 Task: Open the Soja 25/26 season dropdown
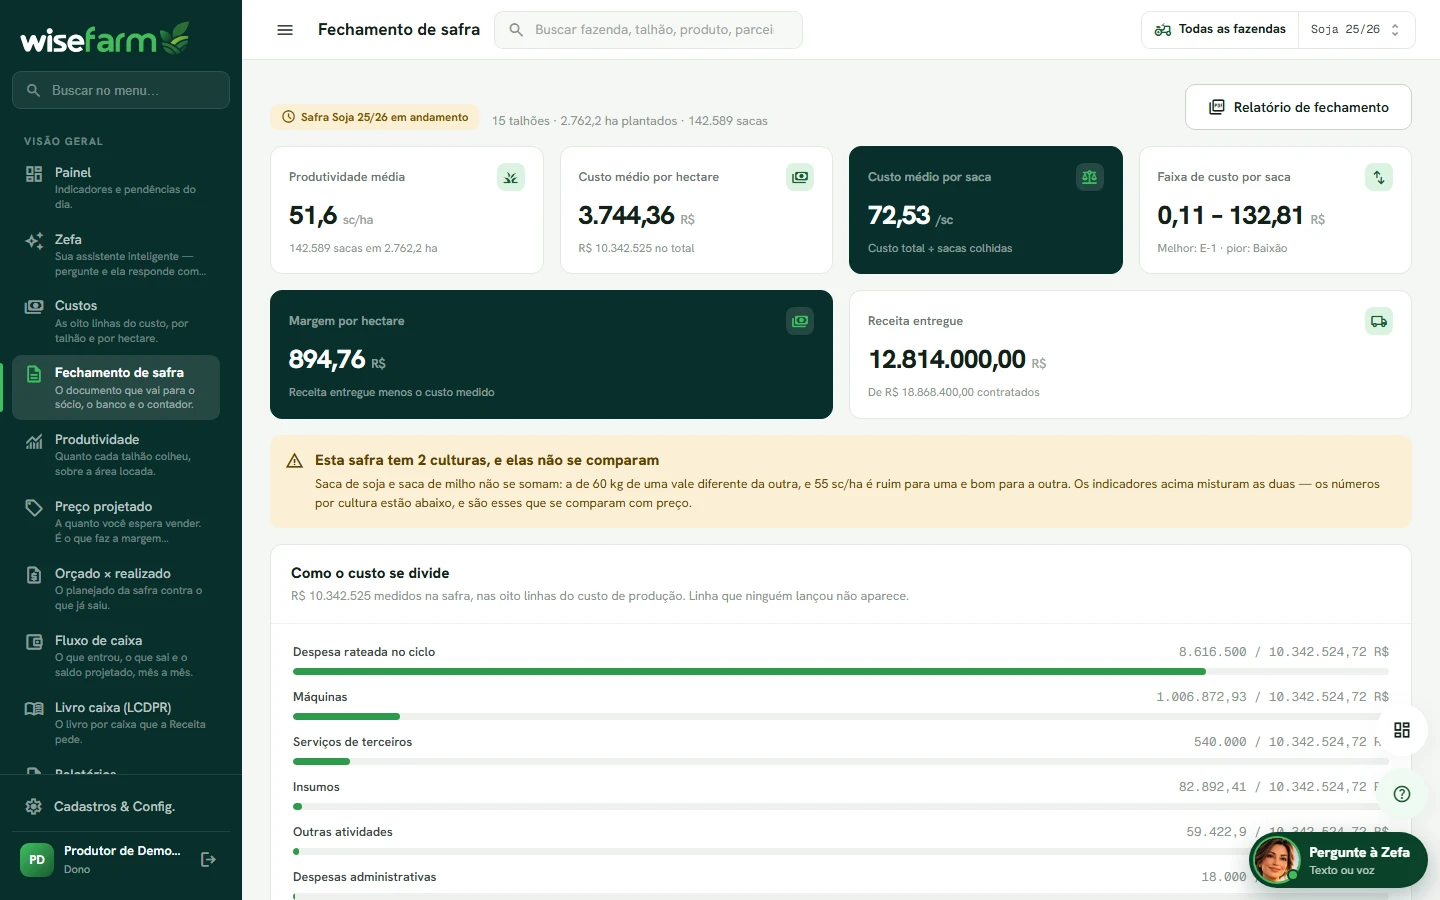pos(1357,30)
